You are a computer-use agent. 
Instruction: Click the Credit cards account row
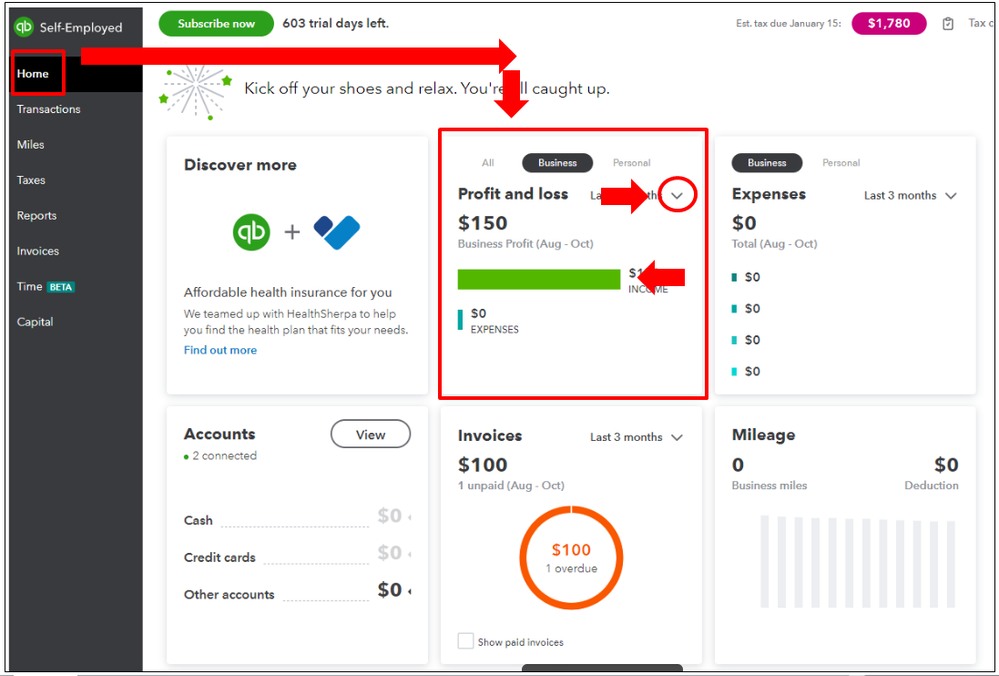click(x=297, y=554)
